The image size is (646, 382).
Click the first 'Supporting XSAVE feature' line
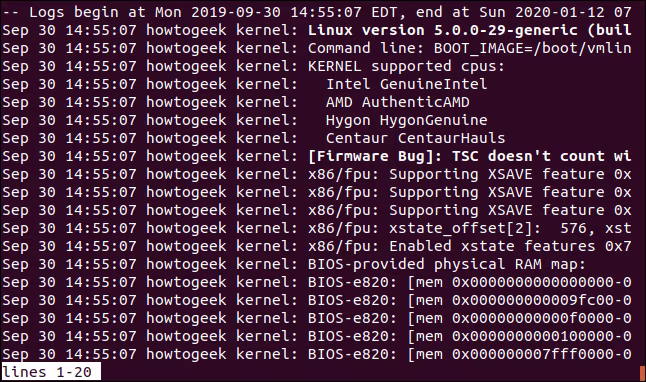[x=316, y=175]
